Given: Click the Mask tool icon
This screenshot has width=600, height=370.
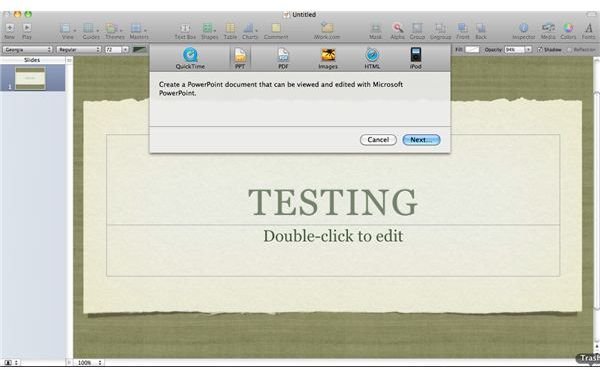Looking at the screenshot, I should [375, 31].
